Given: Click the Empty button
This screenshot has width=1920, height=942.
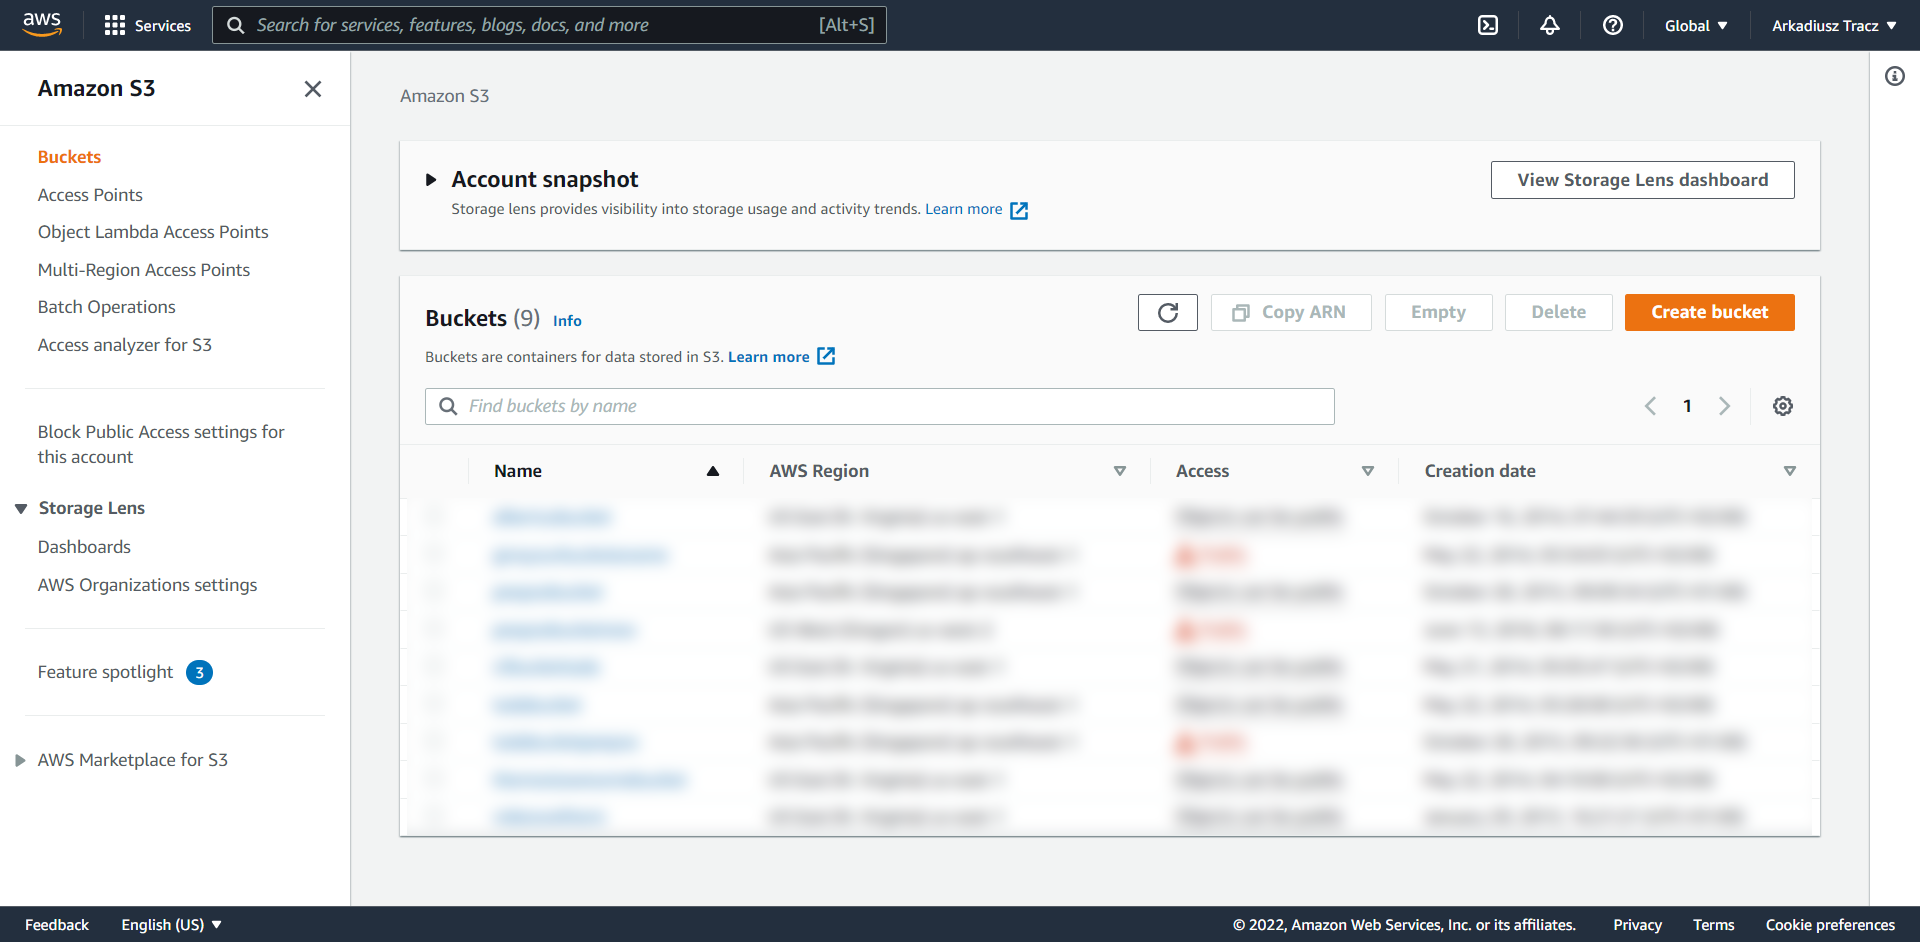Looking at the screenshot, I should pyautogui.click(x=1438, y=312).
